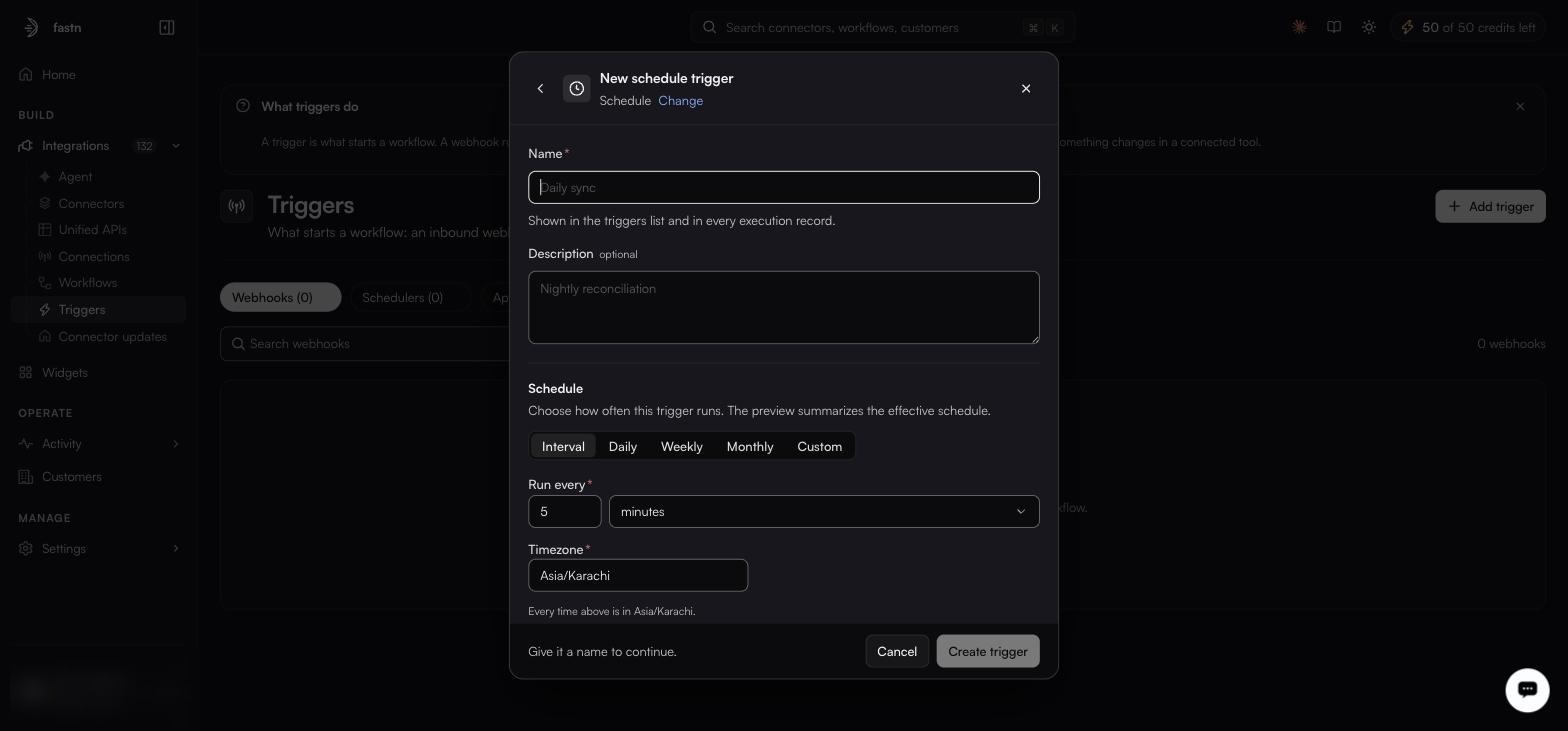The height and width of the screenshot is (731, 1568).
Task: Click the Integrations 132 count badge
Action: [x=145, y=146]
